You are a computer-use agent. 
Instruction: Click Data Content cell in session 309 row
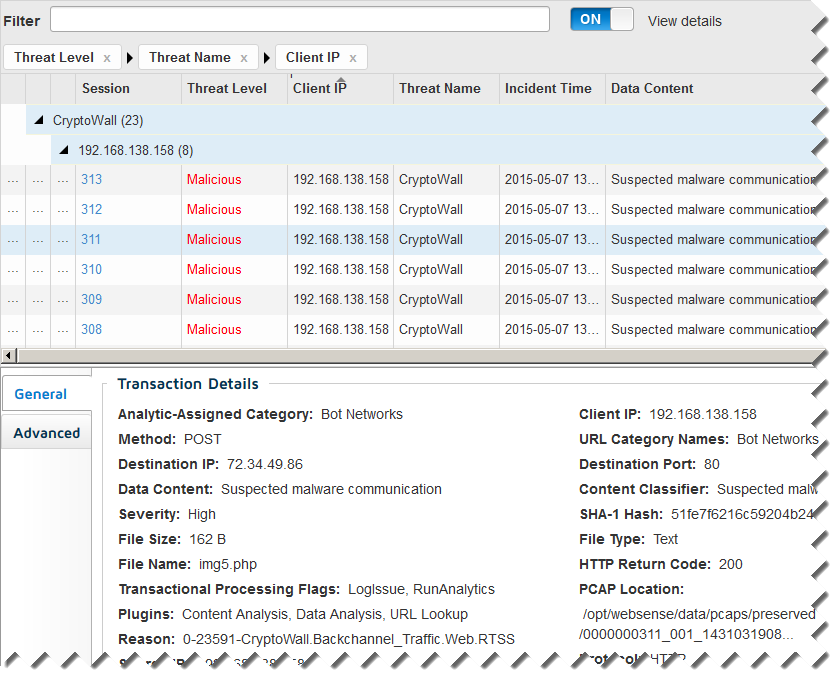[x=713, y=299]
